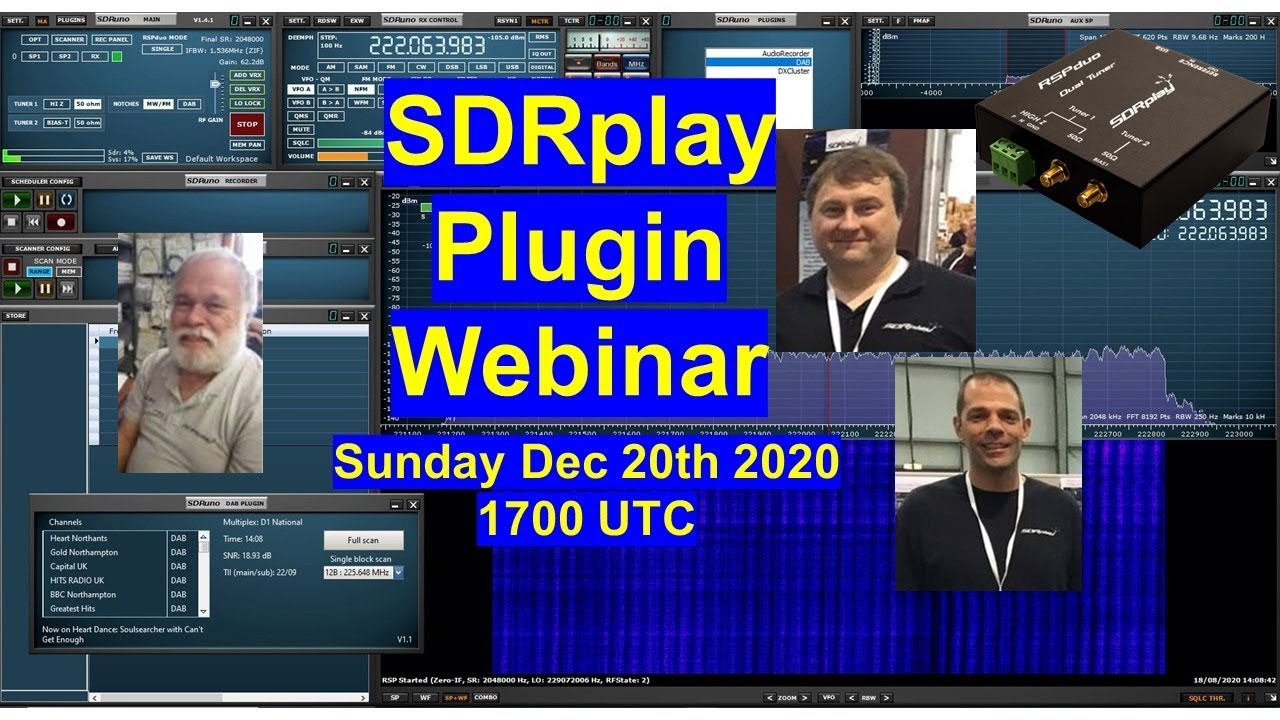Increase RBW with the right arrow
Viewport: 1280px width, 720px height.
pyautogui.click(x=886, y=697)
